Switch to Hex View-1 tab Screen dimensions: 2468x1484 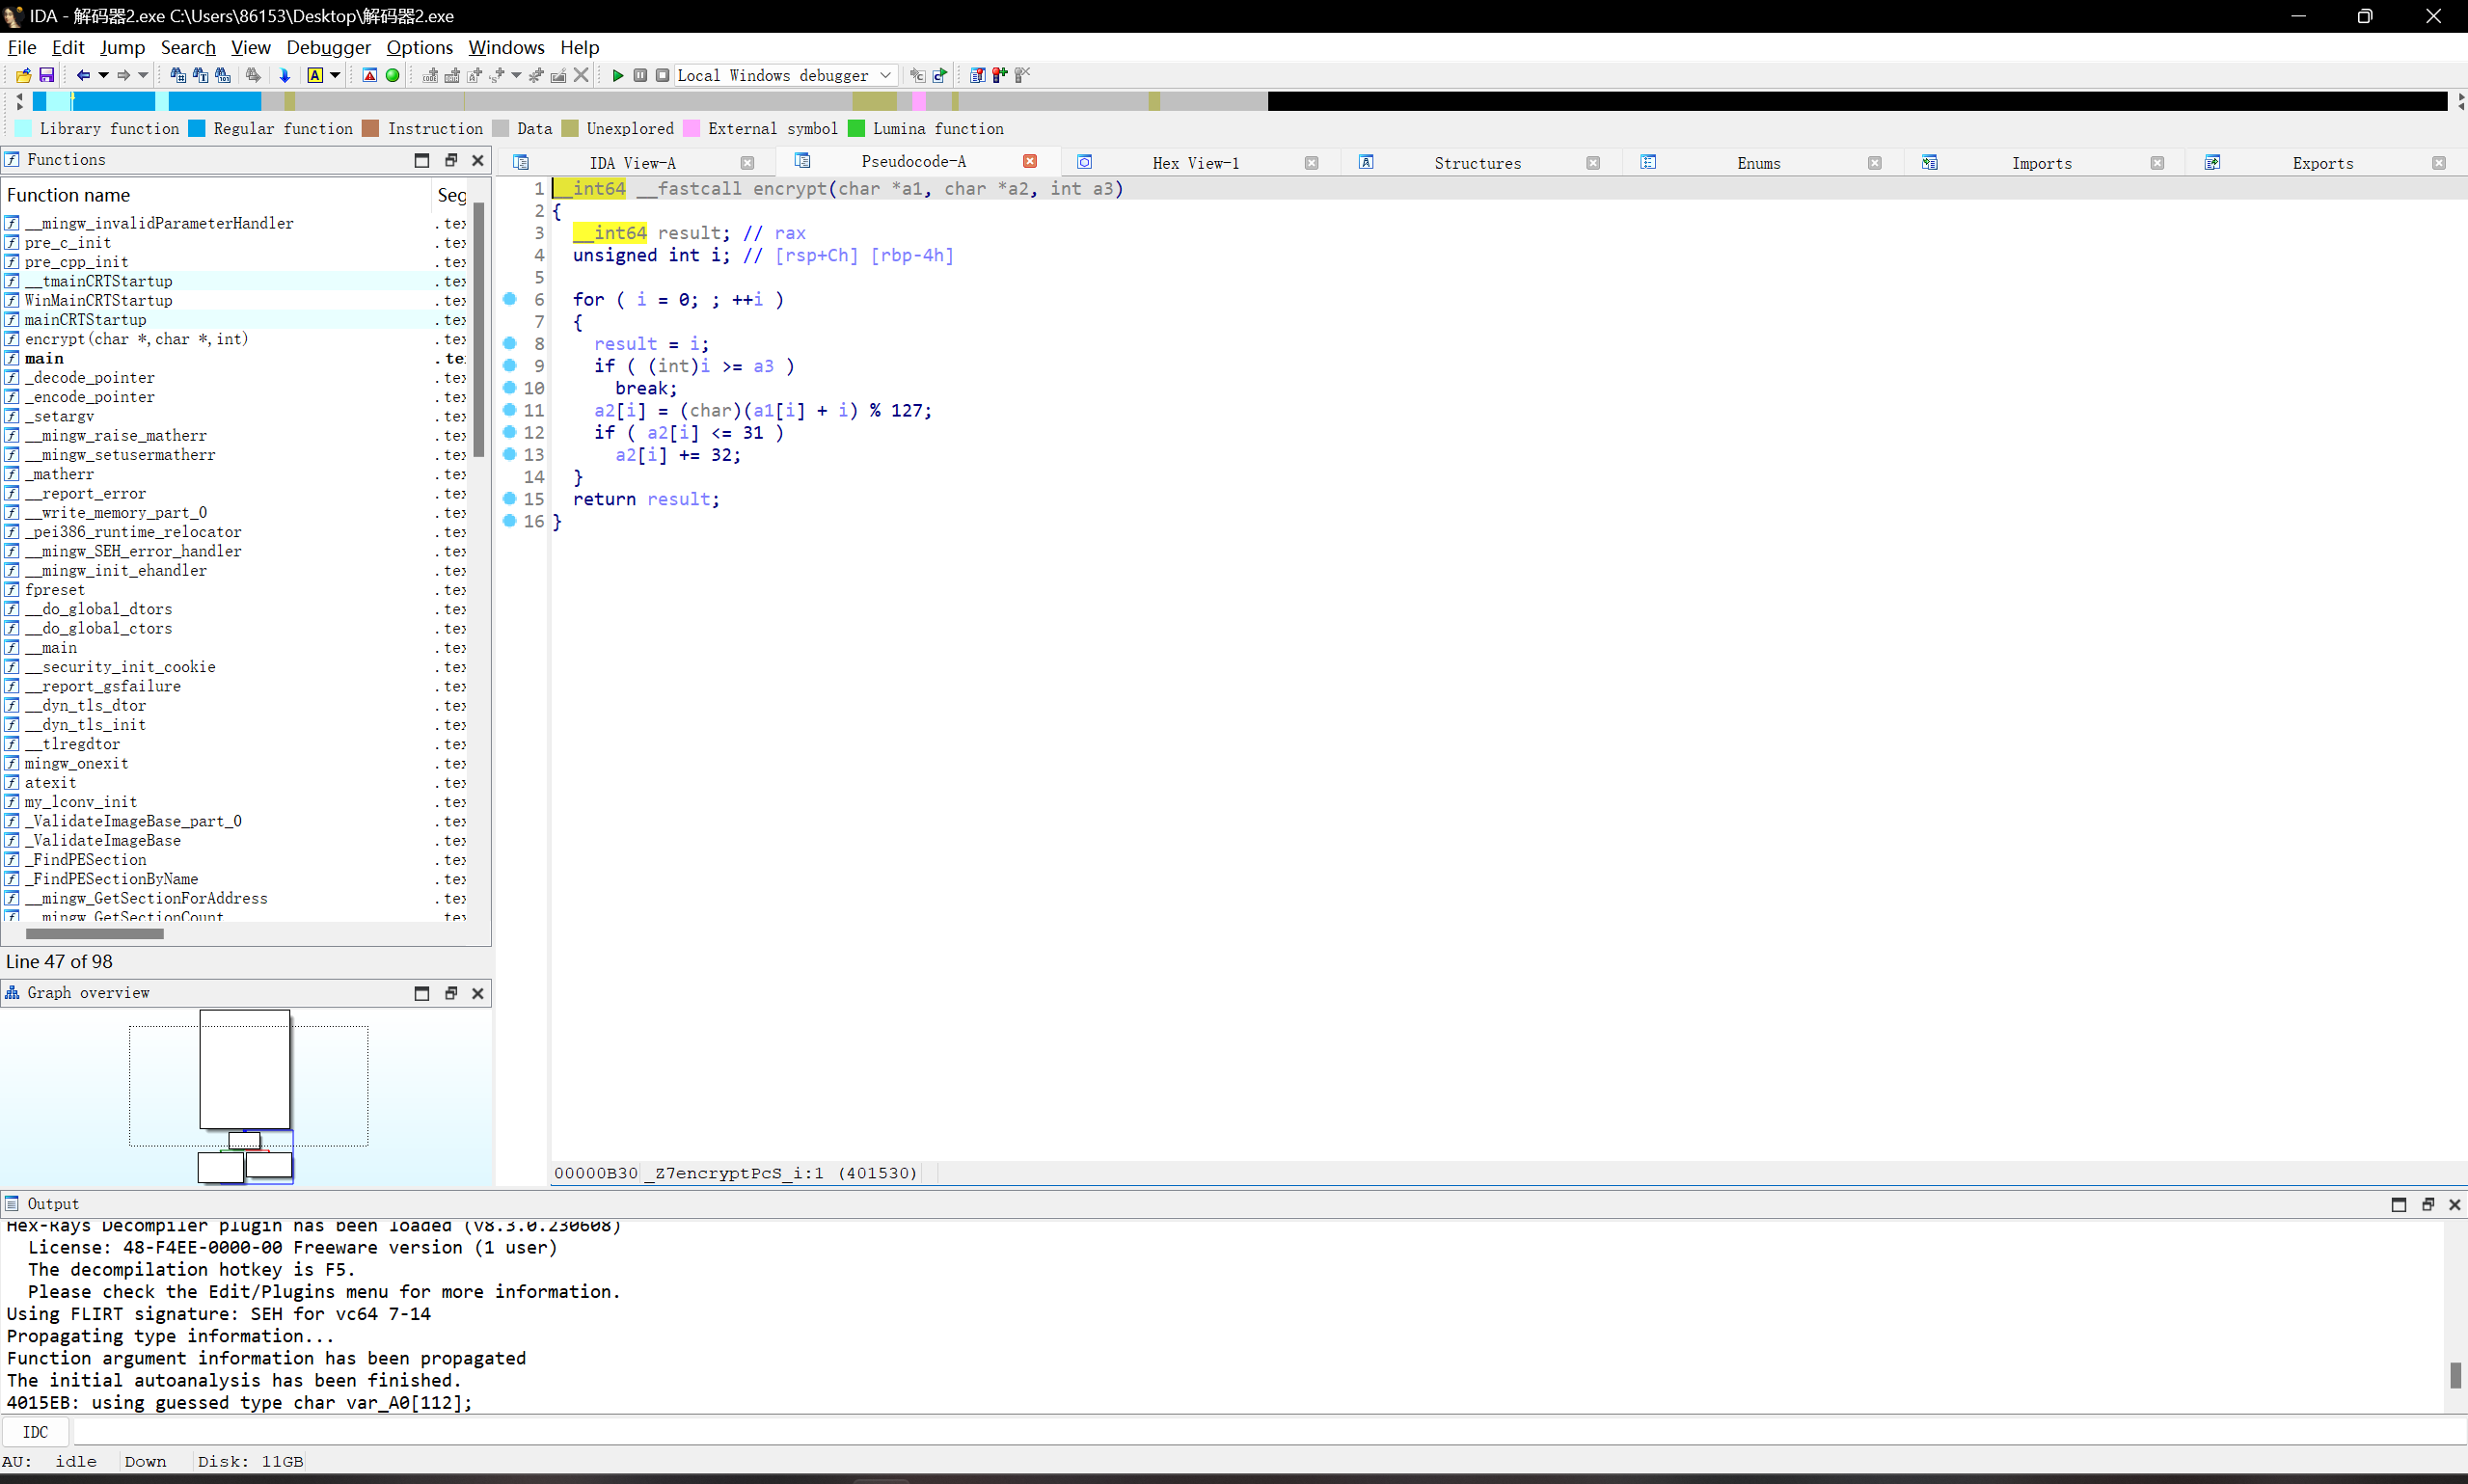[x=1195, y=163]
